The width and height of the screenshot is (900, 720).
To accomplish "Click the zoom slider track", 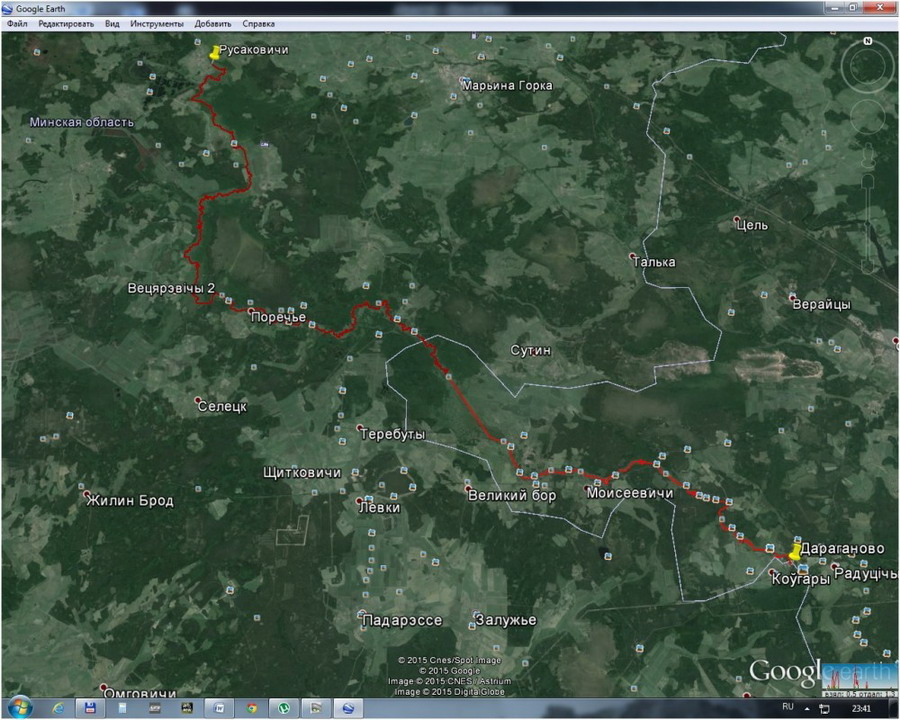I will pyautogui.click(x=868, y=225).
